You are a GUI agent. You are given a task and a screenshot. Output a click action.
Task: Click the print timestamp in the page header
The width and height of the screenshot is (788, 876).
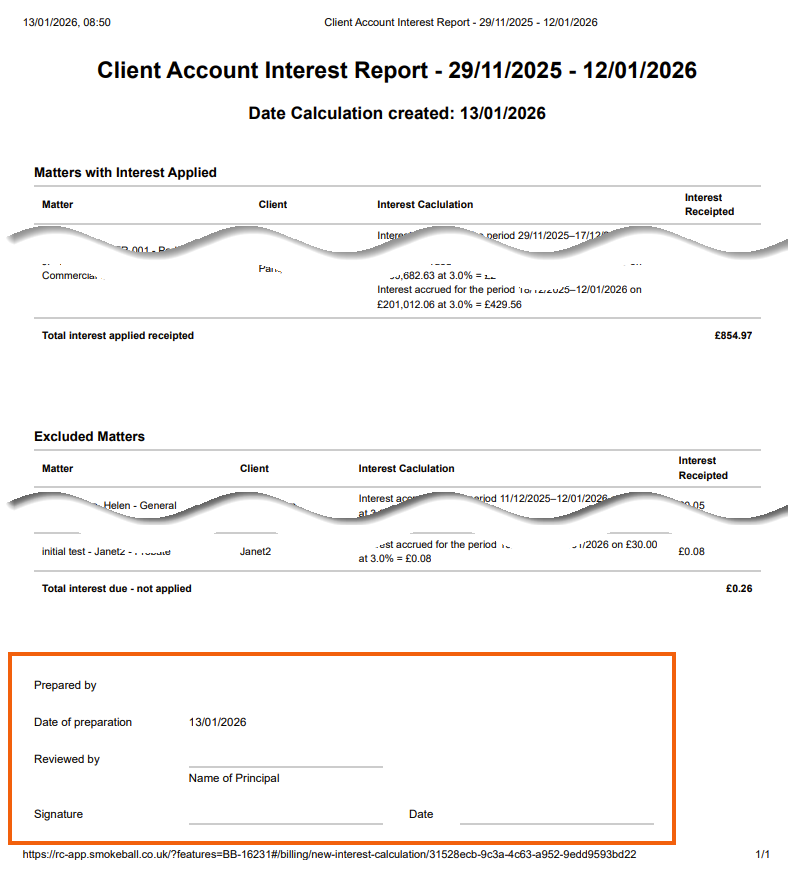67,22
